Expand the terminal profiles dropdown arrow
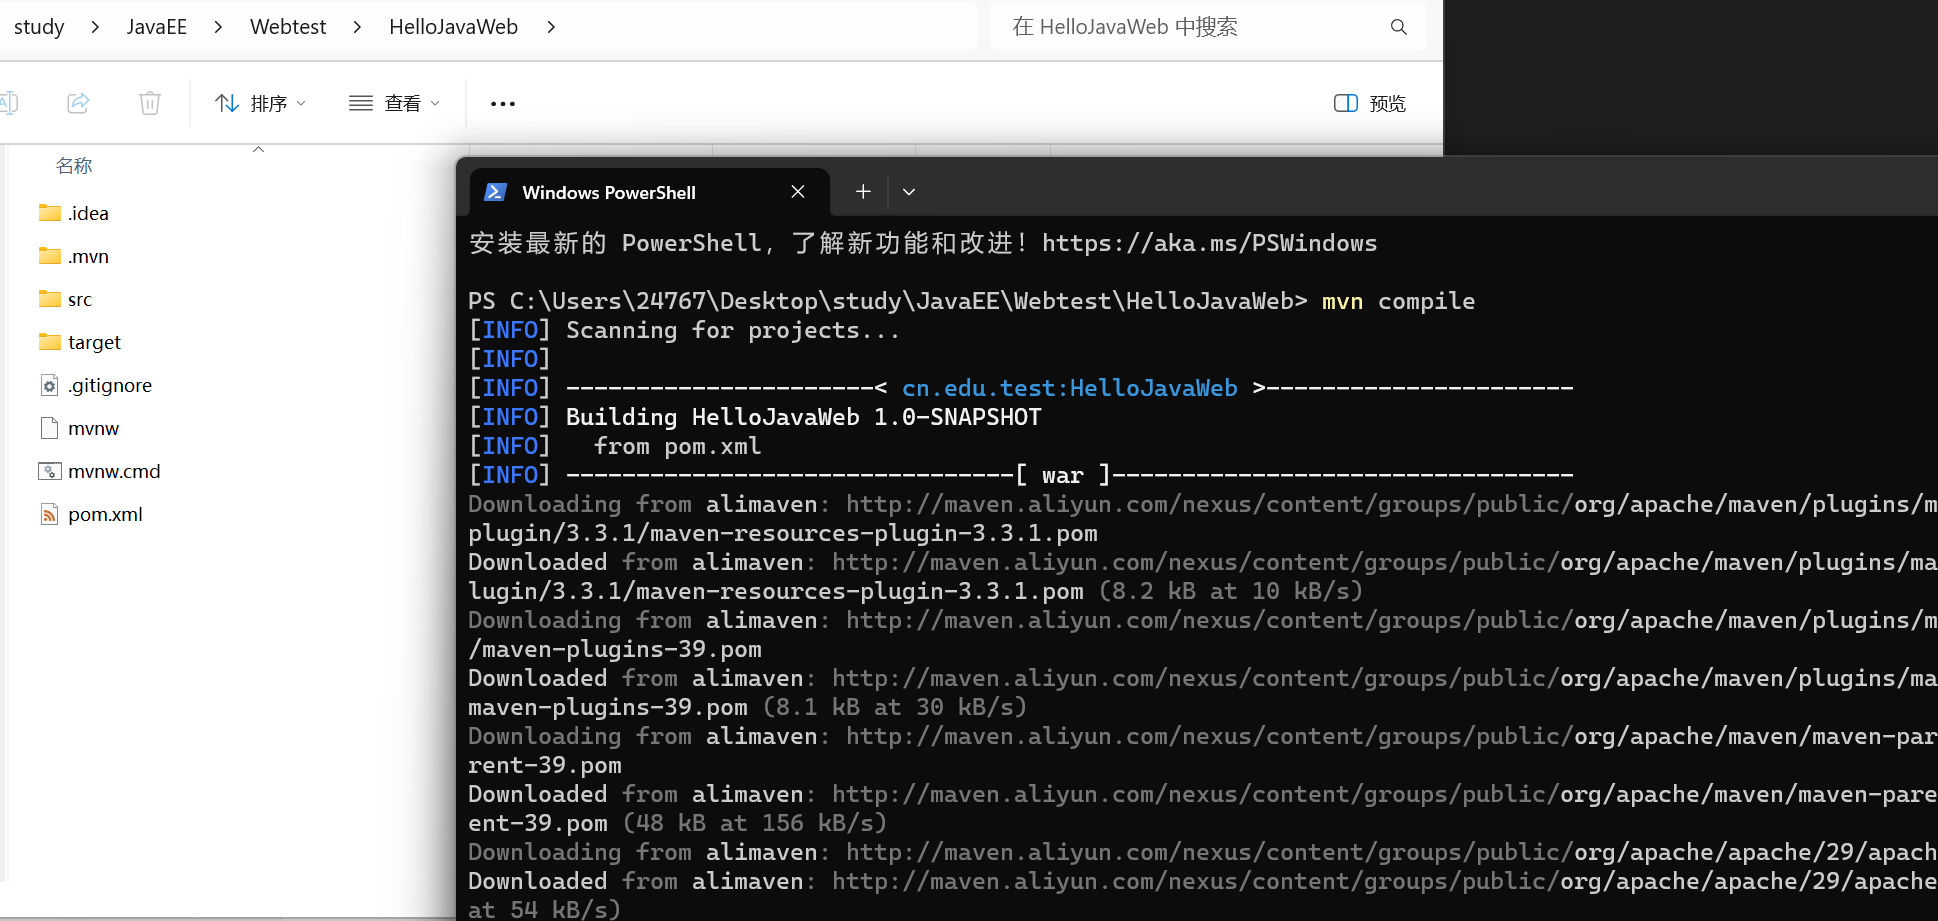 [909, 192]
